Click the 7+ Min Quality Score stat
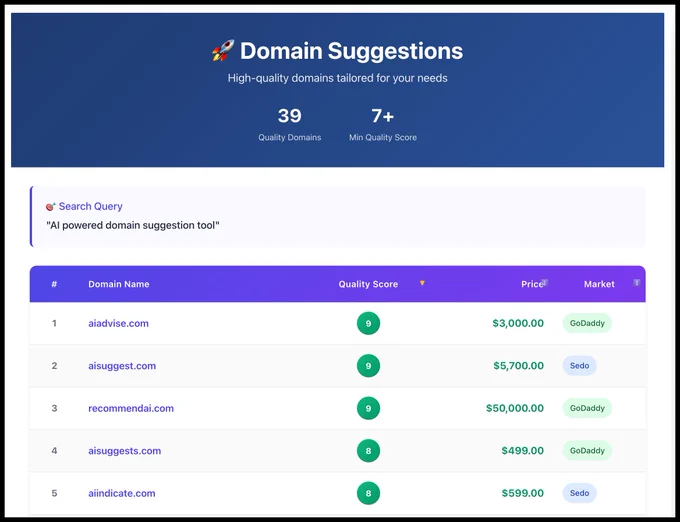The height and width of the screenshot is (522, 680). [383, 124]
